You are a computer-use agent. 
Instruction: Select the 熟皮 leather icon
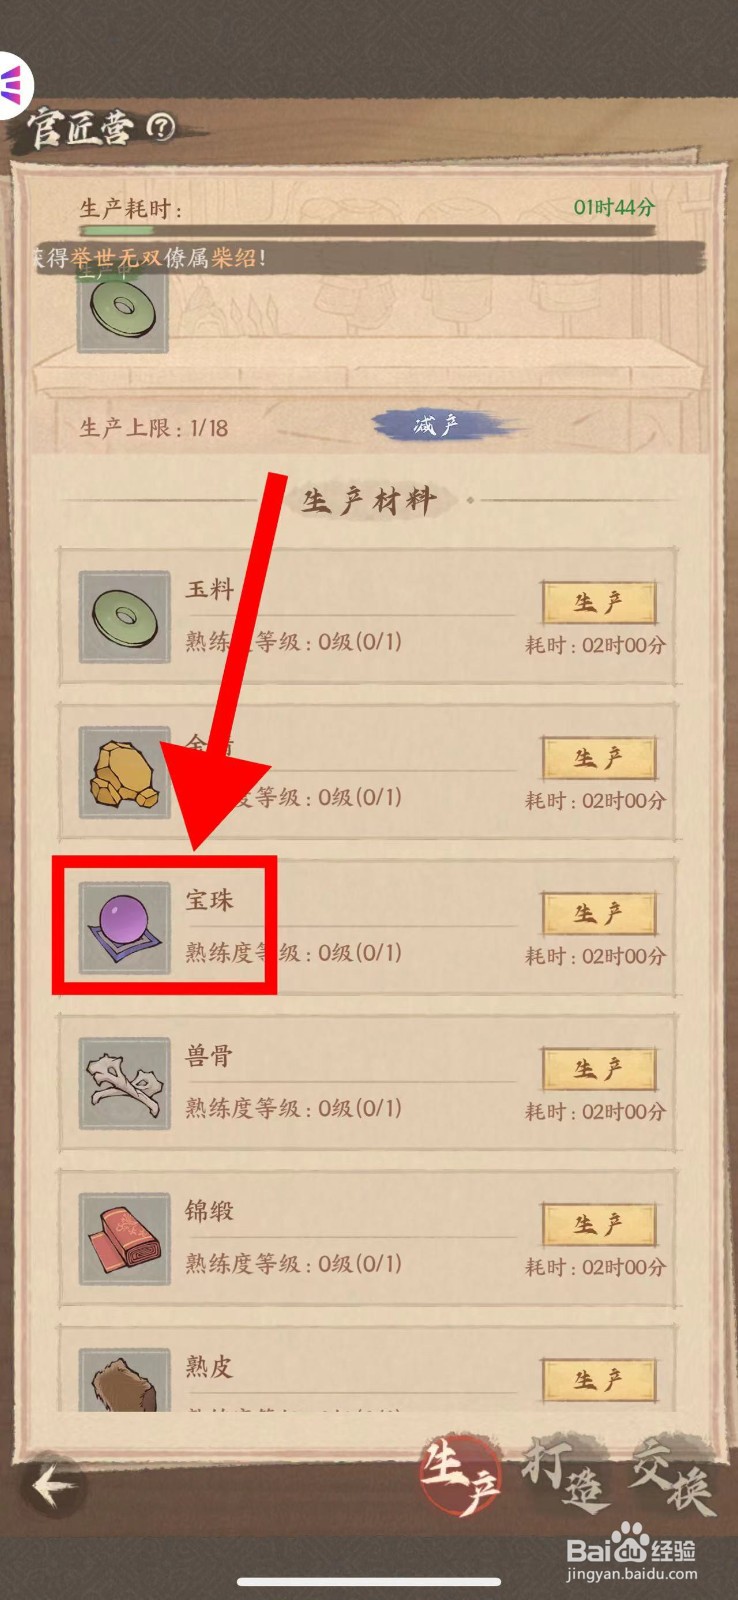[x=125, y=1380]
